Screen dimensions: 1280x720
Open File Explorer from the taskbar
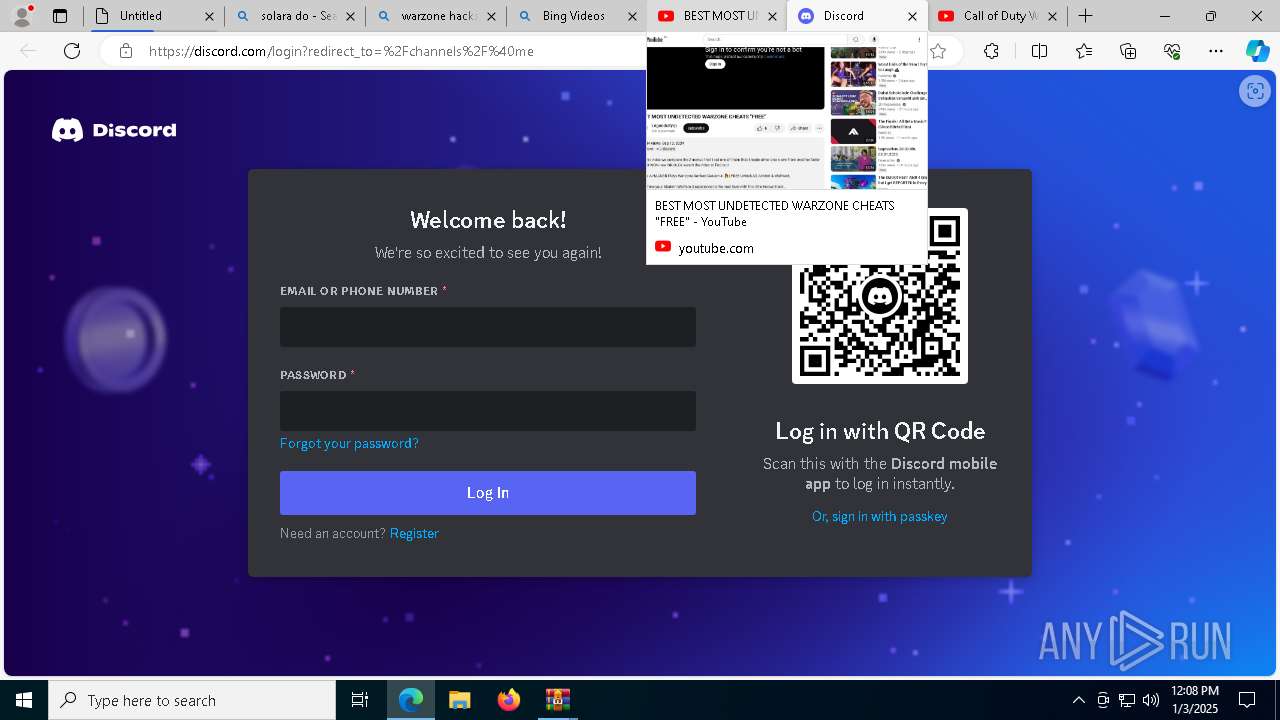pyautogui.click(x=459, y=700)
